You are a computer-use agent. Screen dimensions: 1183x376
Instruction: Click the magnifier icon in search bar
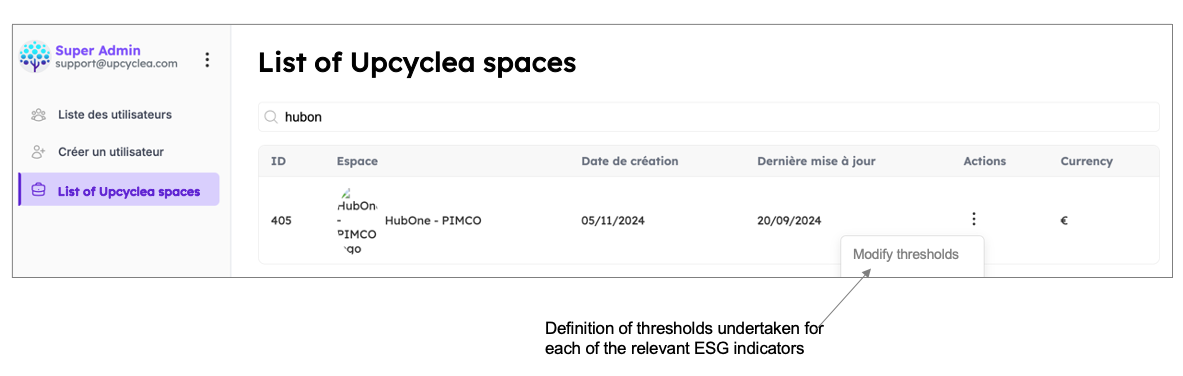pyautogui.click(x=271, y=117)
